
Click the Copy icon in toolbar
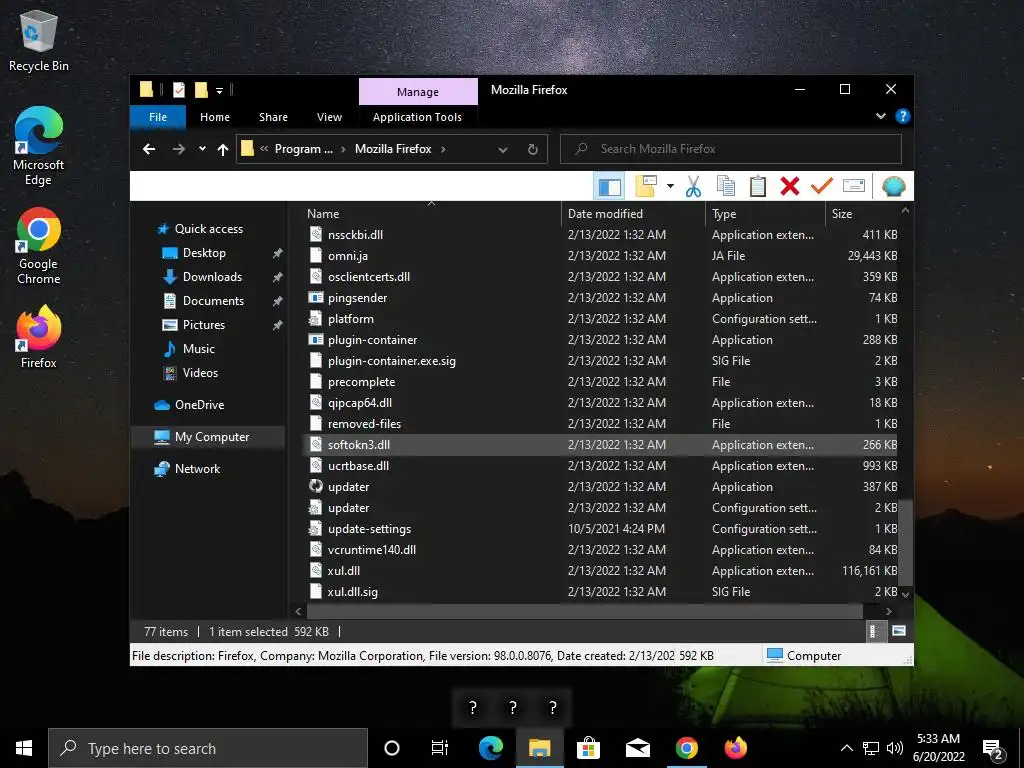[726, 187]
